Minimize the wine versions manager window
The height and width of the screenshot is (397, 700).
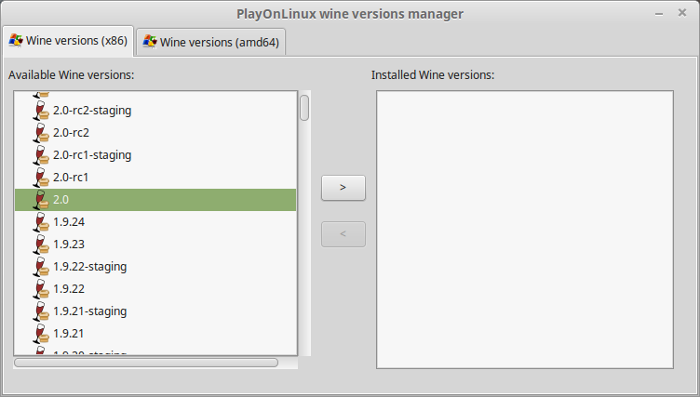pyautogui.click(x=659, y=14)
